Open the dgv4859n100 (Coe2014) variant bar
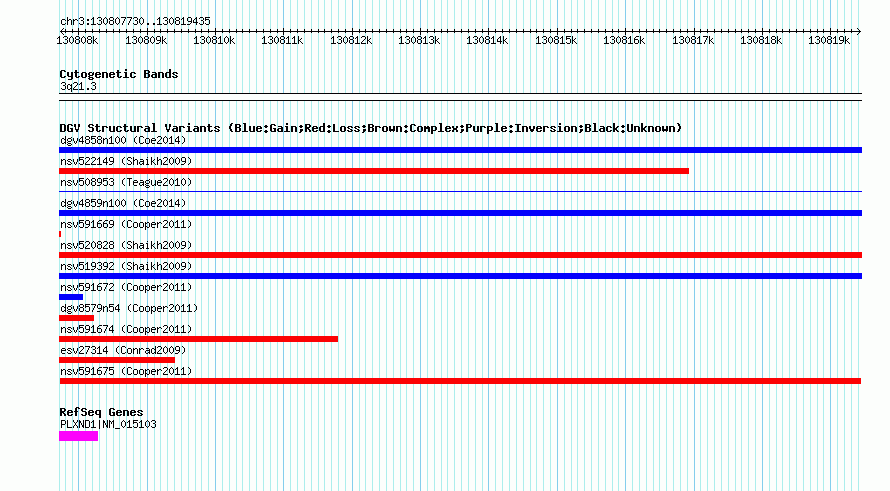This screenshot has height=491, width=890. [x=460, y=213]
